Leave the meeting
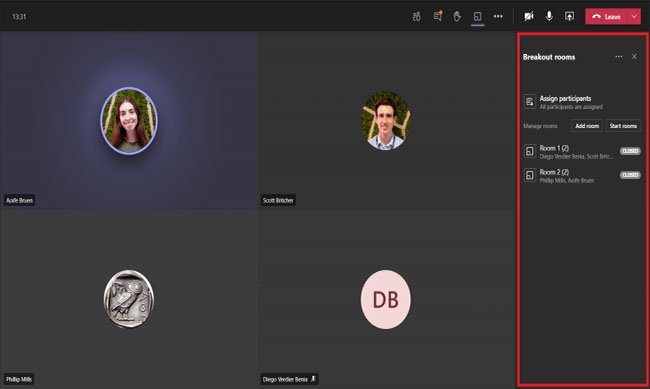 click(607, 17)
